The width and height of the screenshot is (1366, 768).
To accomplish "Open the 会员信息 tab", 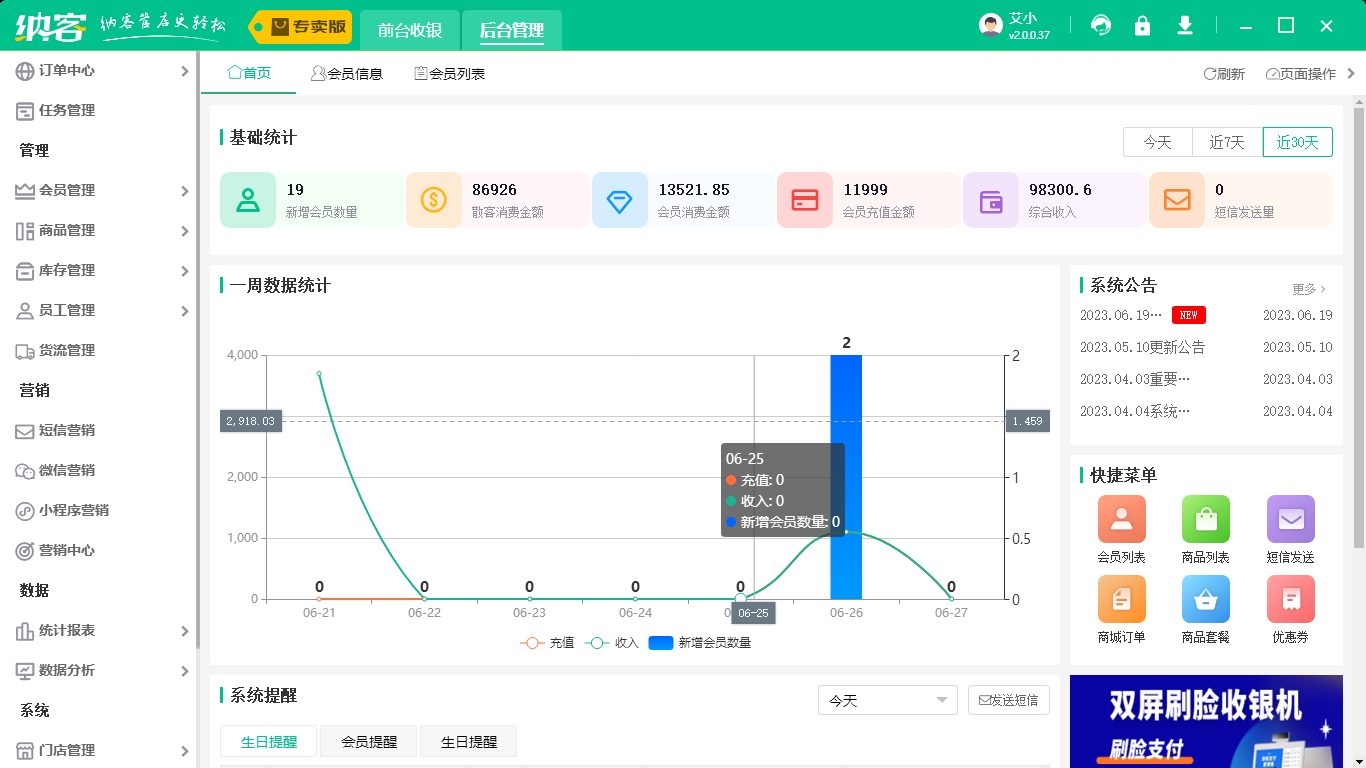I will 347,72.
